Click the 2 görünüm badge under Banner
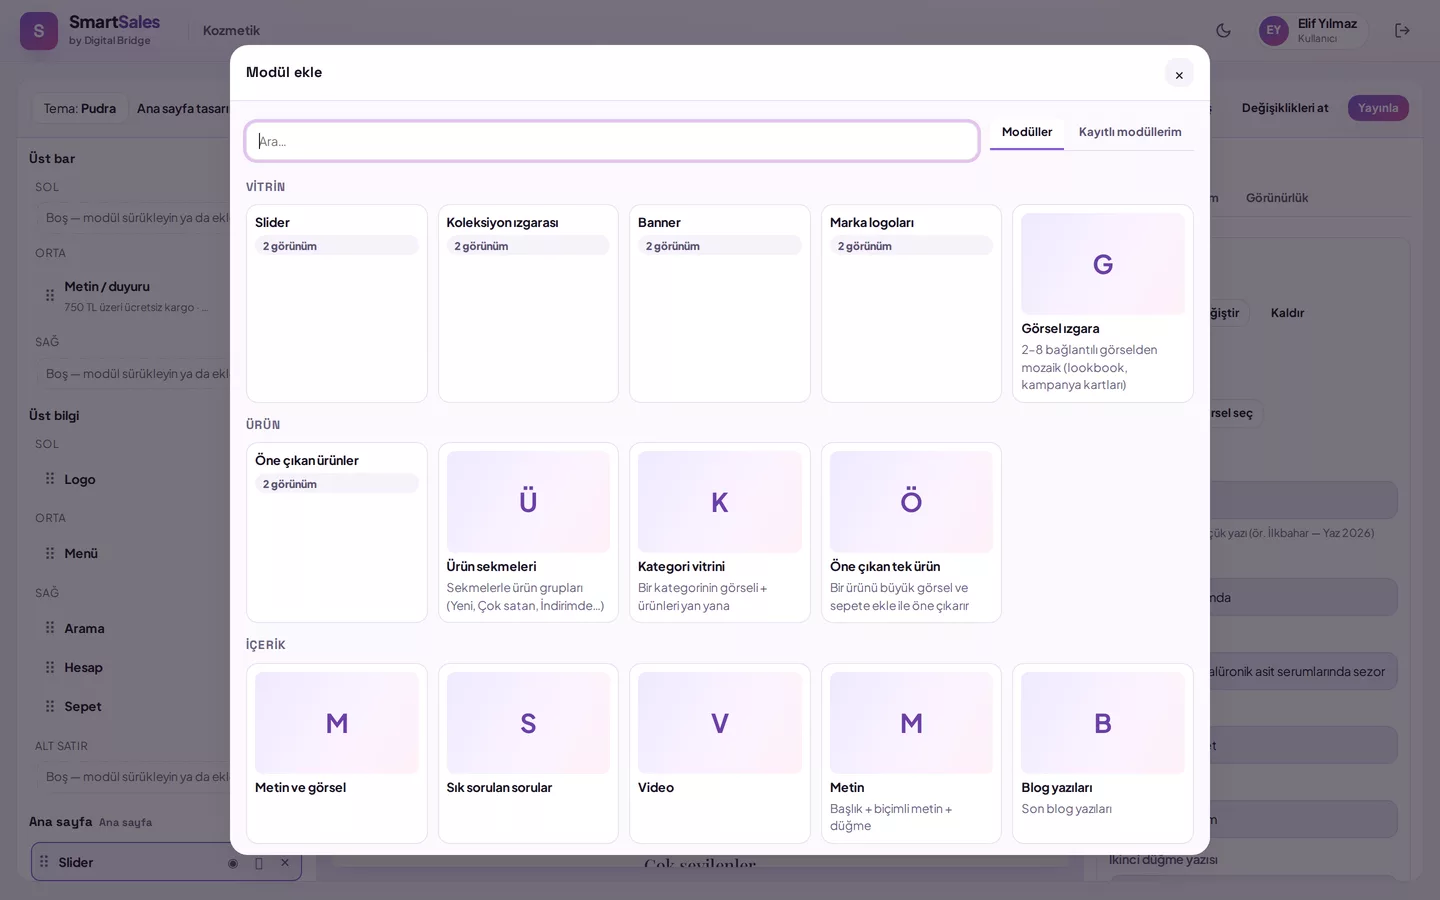Viewport: 1440px width, 900px height. click(x=720, y=246)
